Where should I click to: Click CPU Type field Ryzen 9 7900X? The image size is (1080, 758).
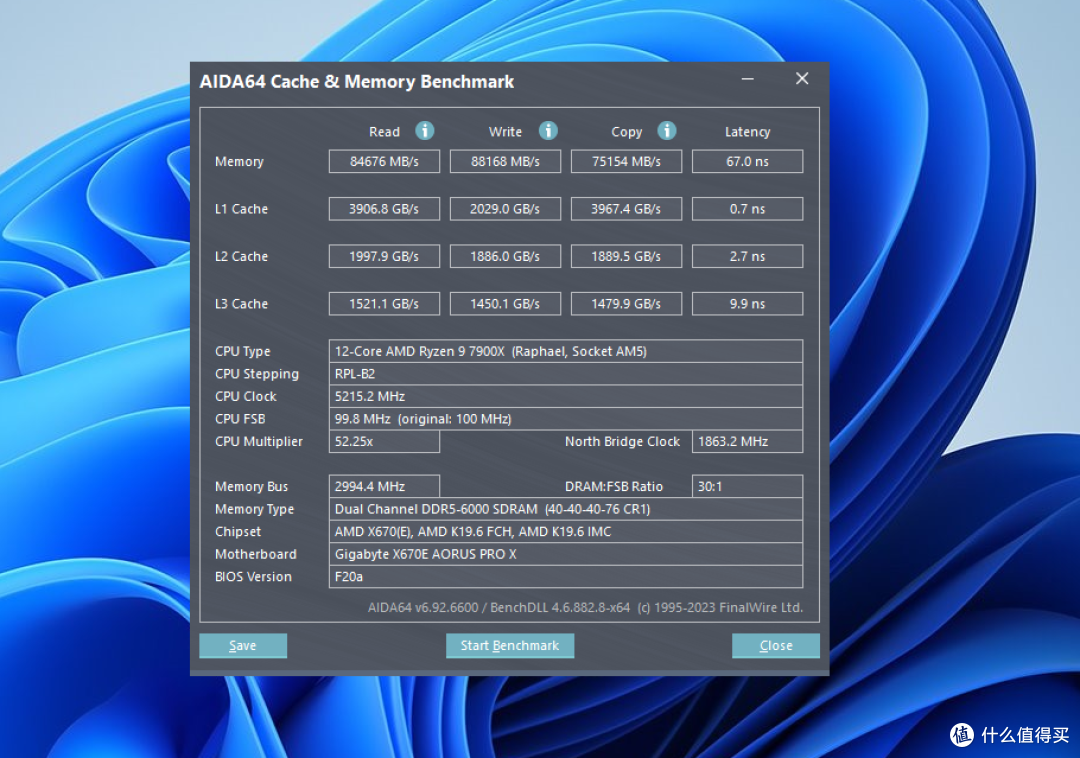(565, 351)
